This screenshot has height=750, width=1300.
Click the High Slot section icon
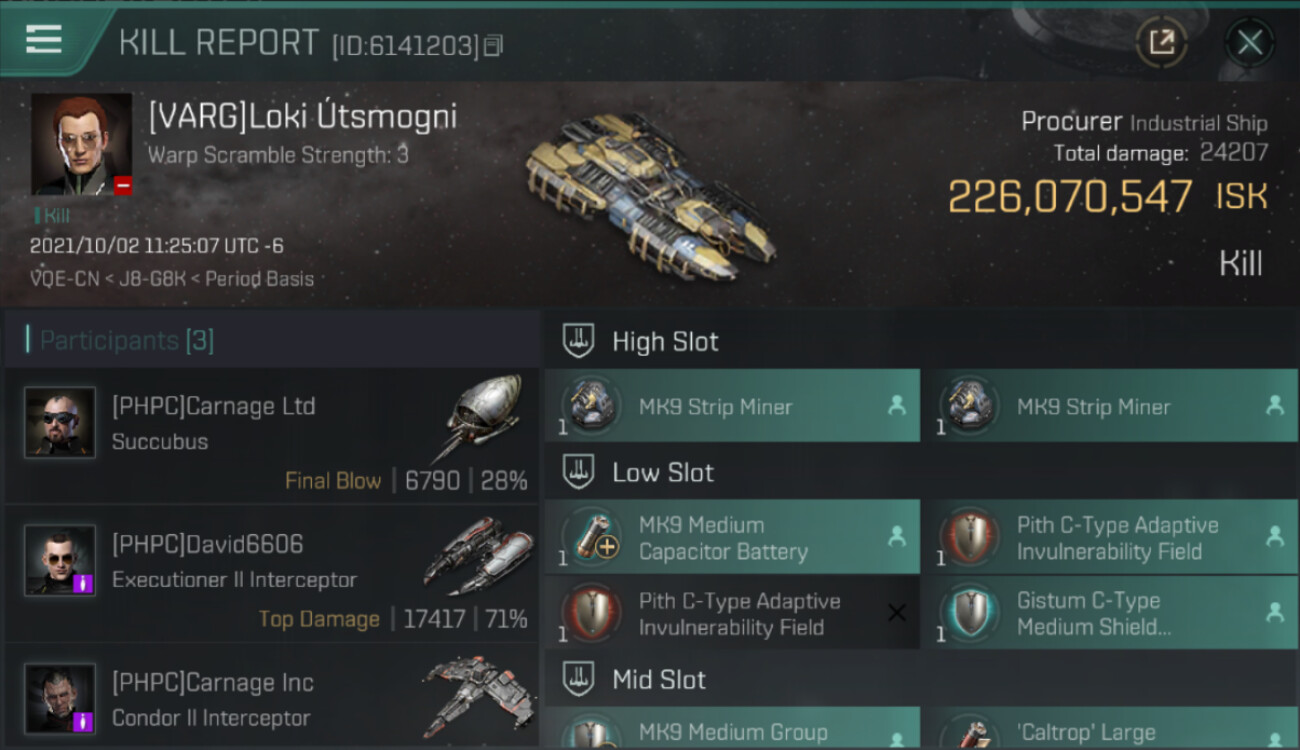[x=578, y=341]
